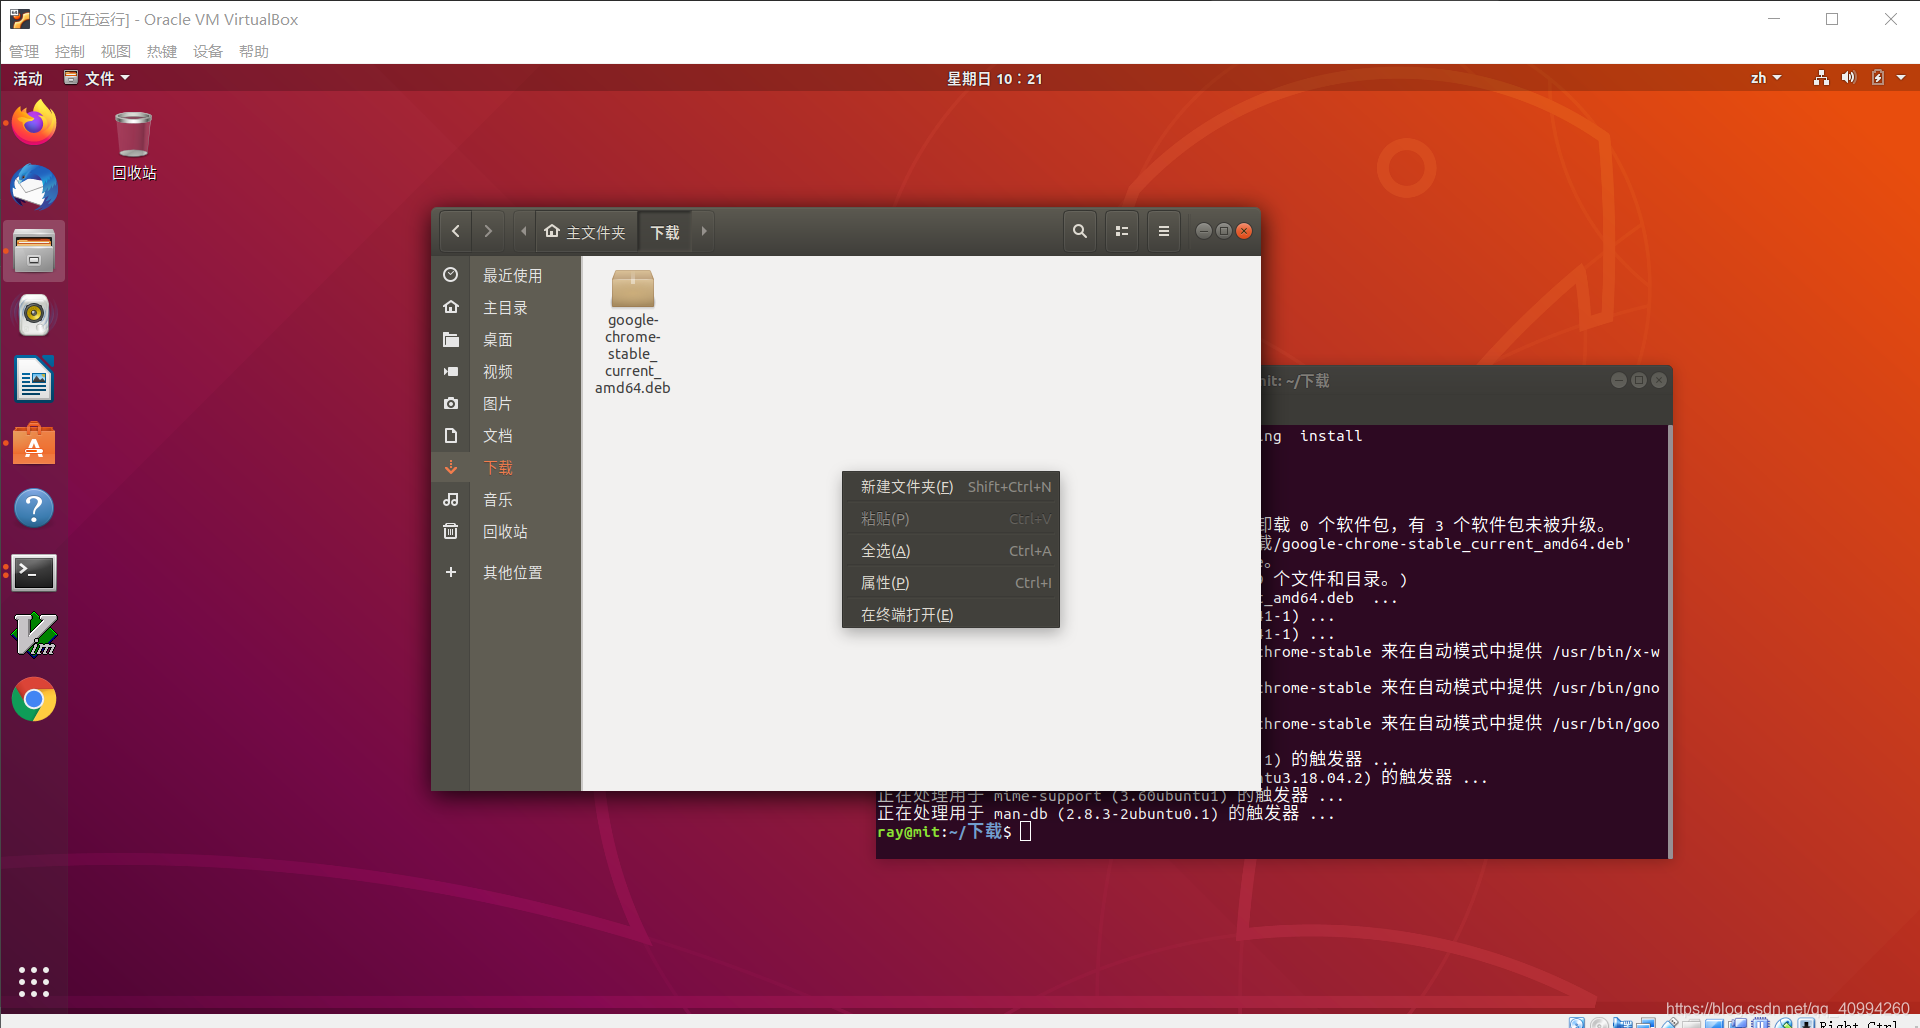Viewport: 1920px width, 1028px height.
Task: Open the zh input source dropdown
Action: point(1766,78)
